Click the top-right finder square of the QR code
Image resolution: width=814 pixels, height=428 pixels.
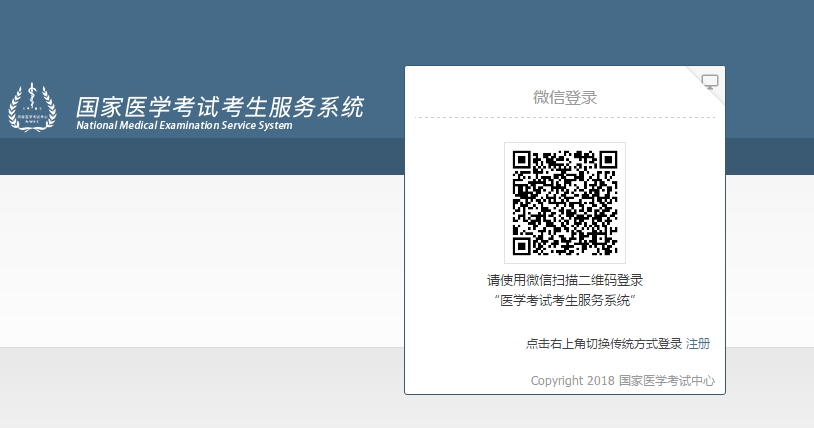coord(608,159)
